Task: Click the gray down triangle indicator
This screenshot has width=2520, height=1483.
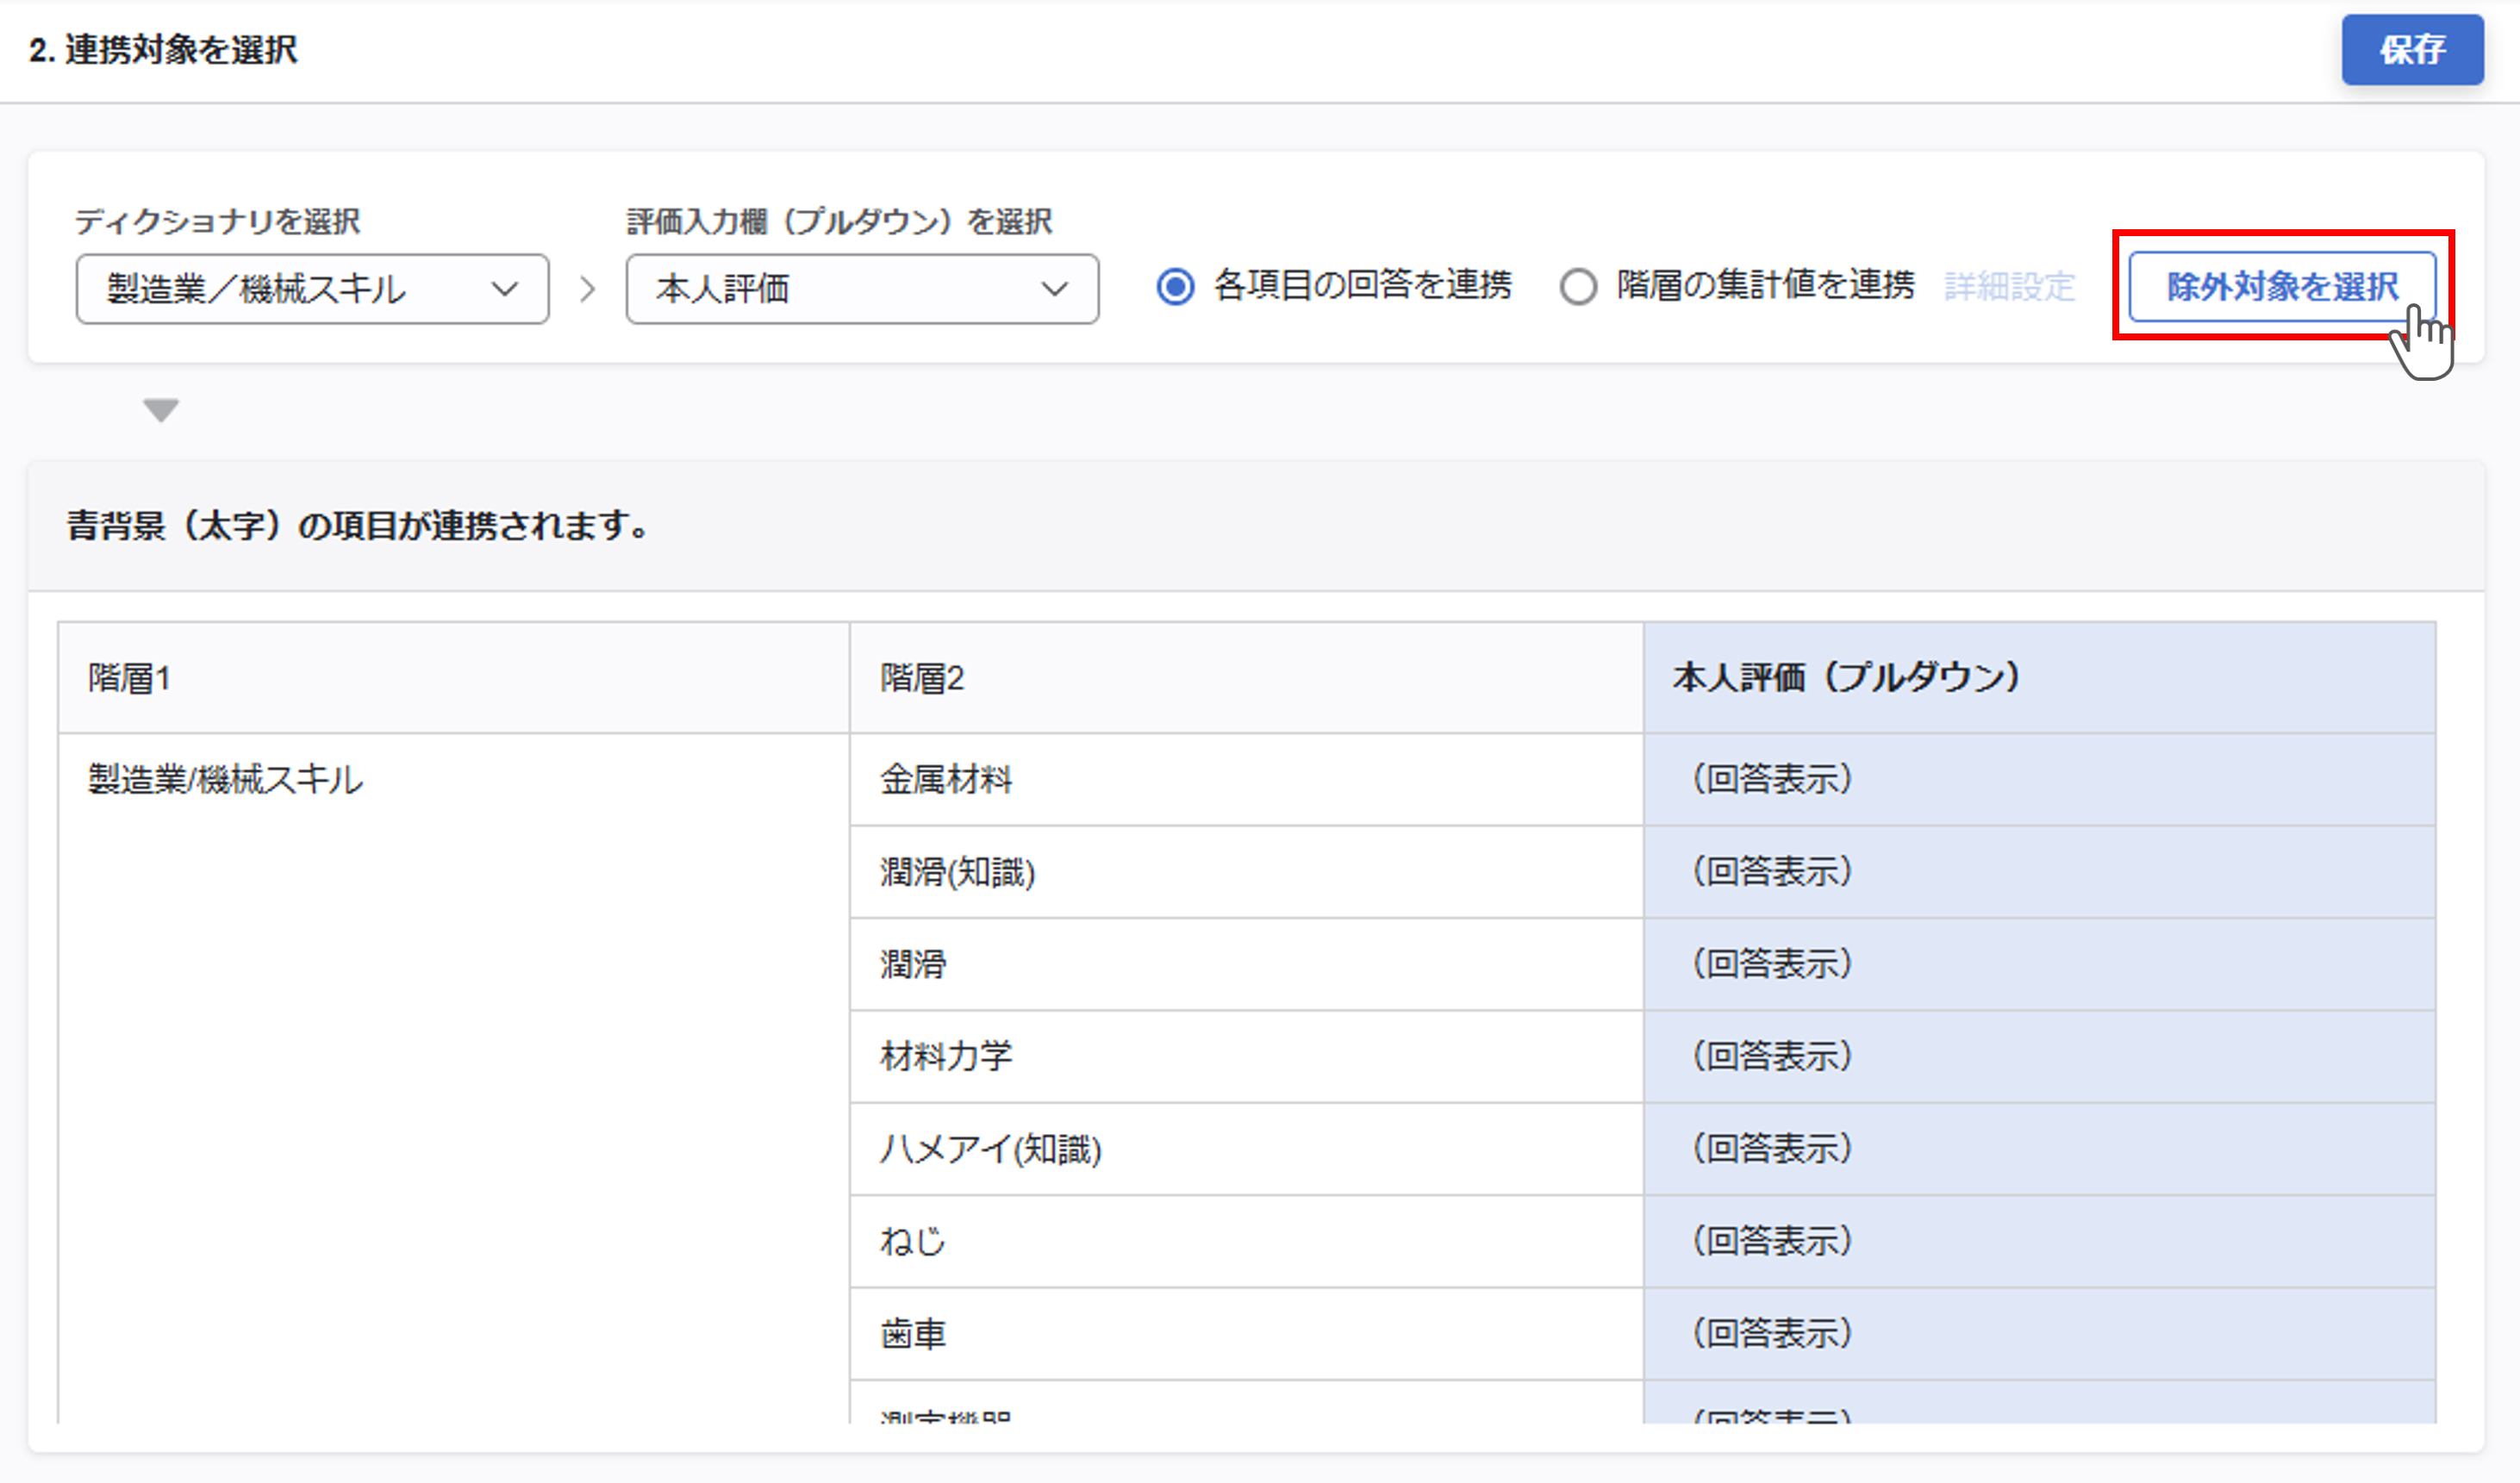Action: [x=161, y=410]
